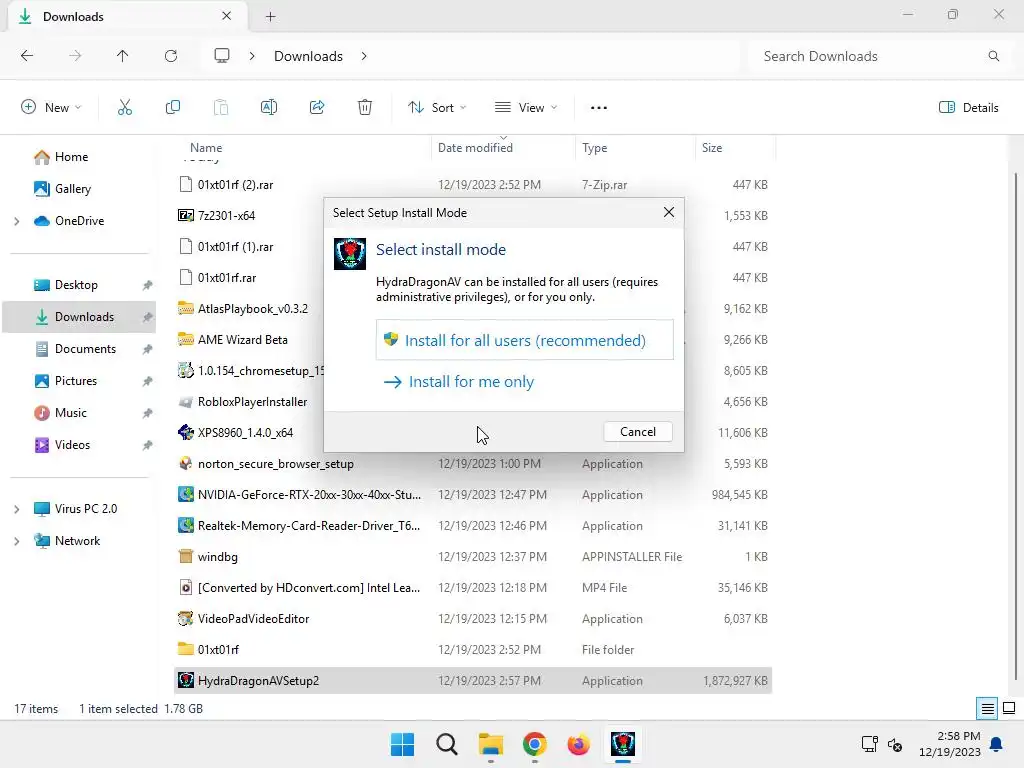Select the 7z2301-x64 file
Viewport: 1024px width, 768px height.
pos(226,216)
